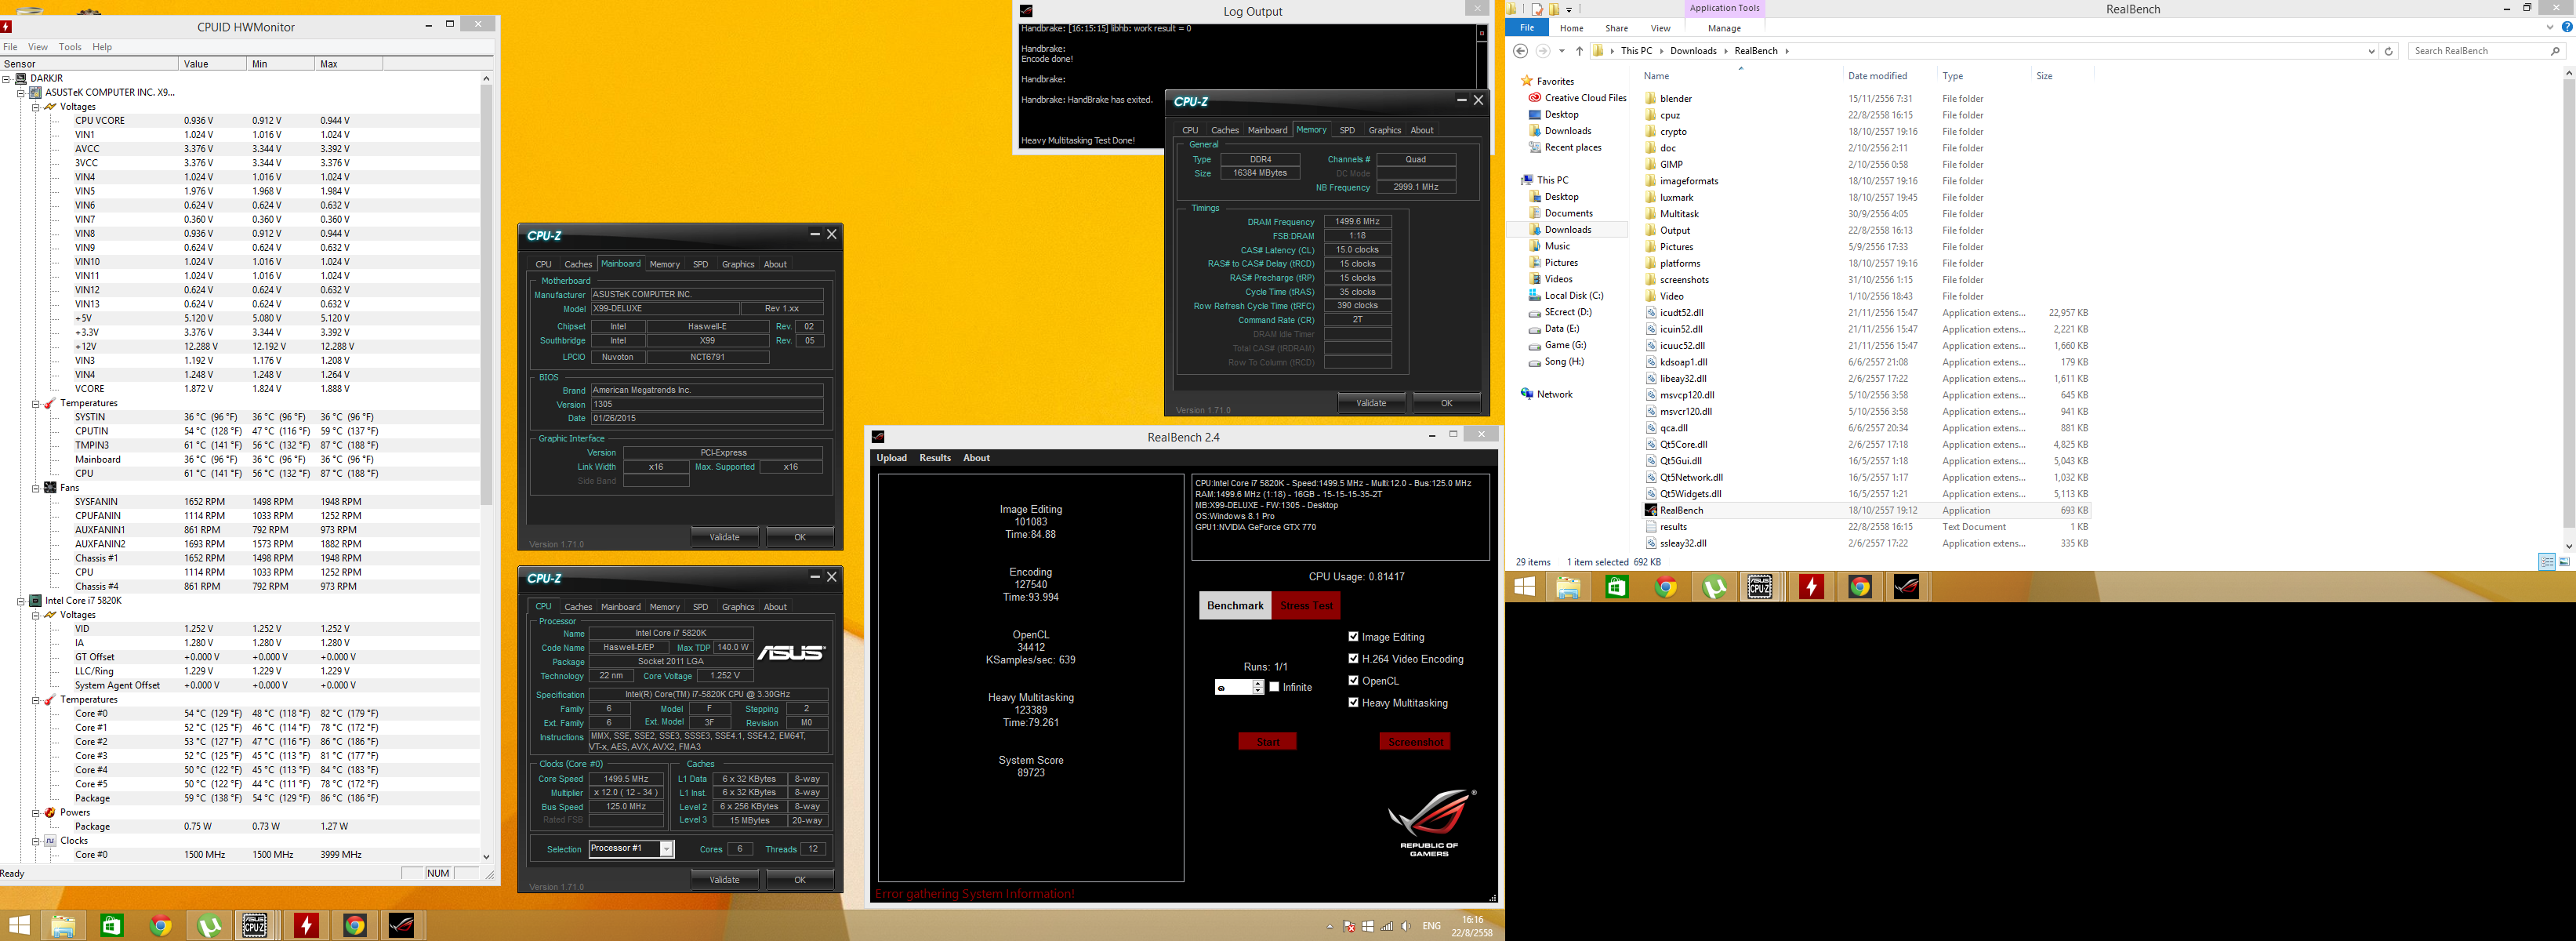Open the Tools menu in HWMonitor
This screenshot has width=2576, height=941.
pos(70,47)
